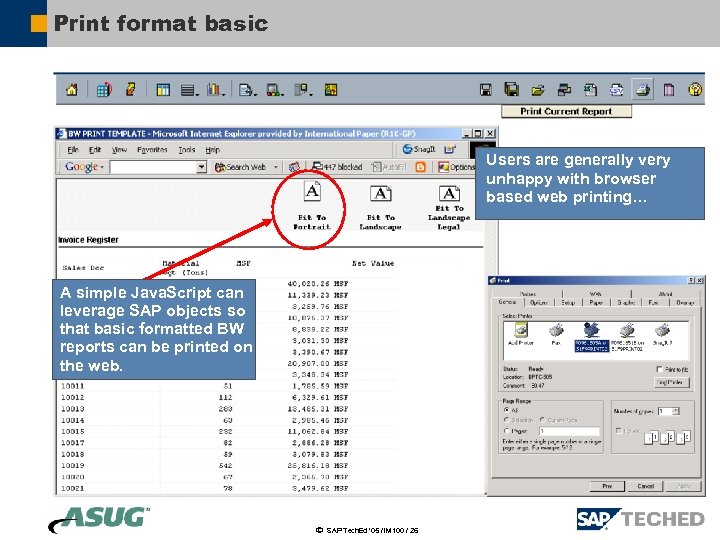The height and width of the screenshot is (540, 720).
Task: Click the Print button in Print dialog
Action: coord(607,486)
